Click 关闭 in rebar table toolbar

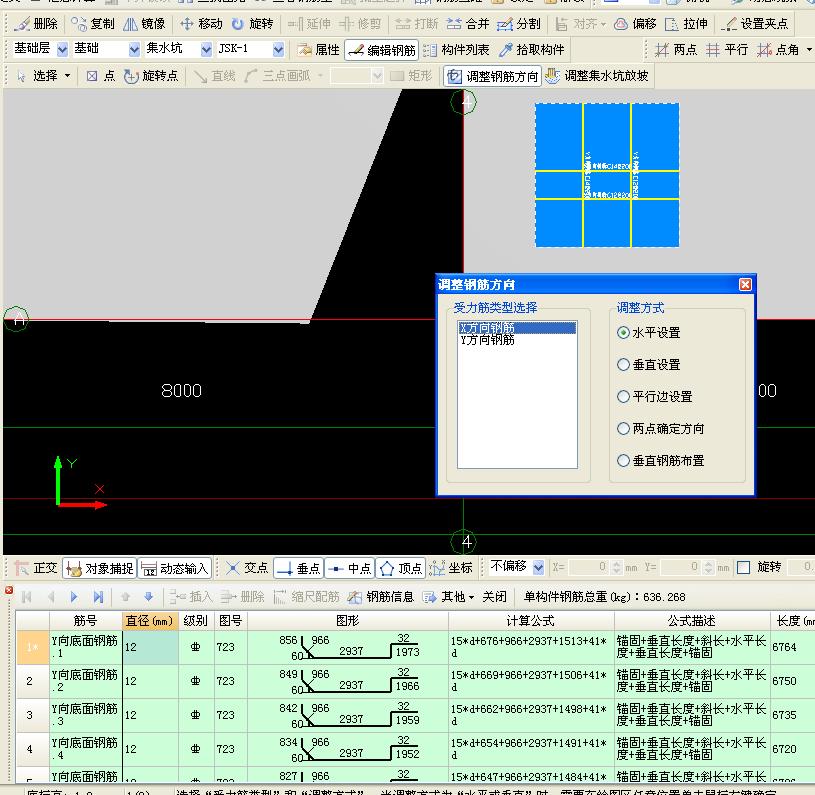click(x=494, y=597)
